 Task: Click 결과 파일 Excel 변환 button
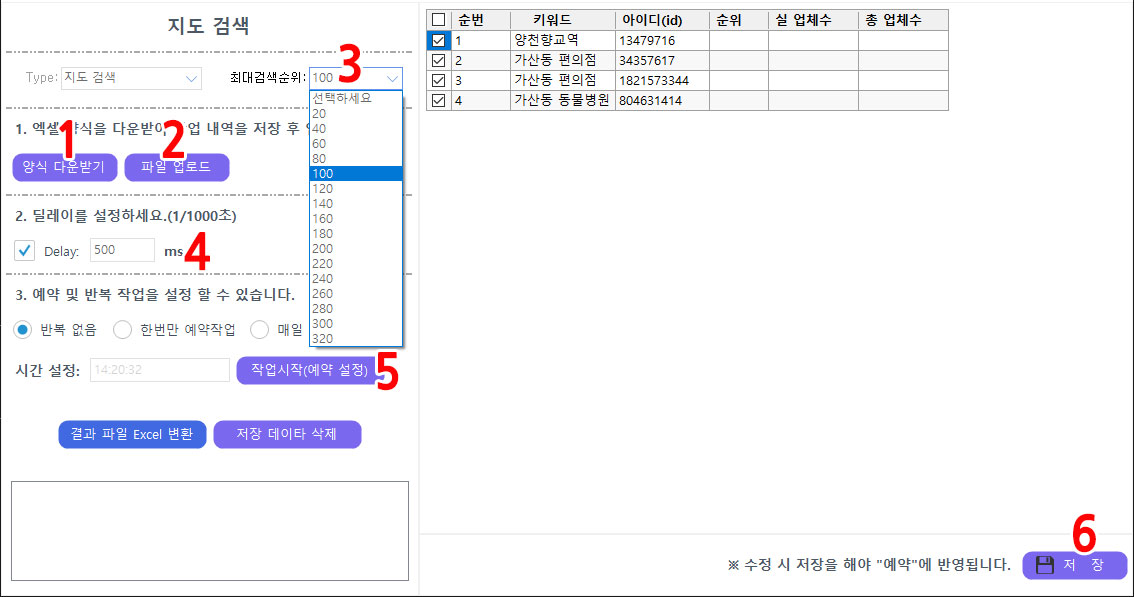tap(132, 434)
